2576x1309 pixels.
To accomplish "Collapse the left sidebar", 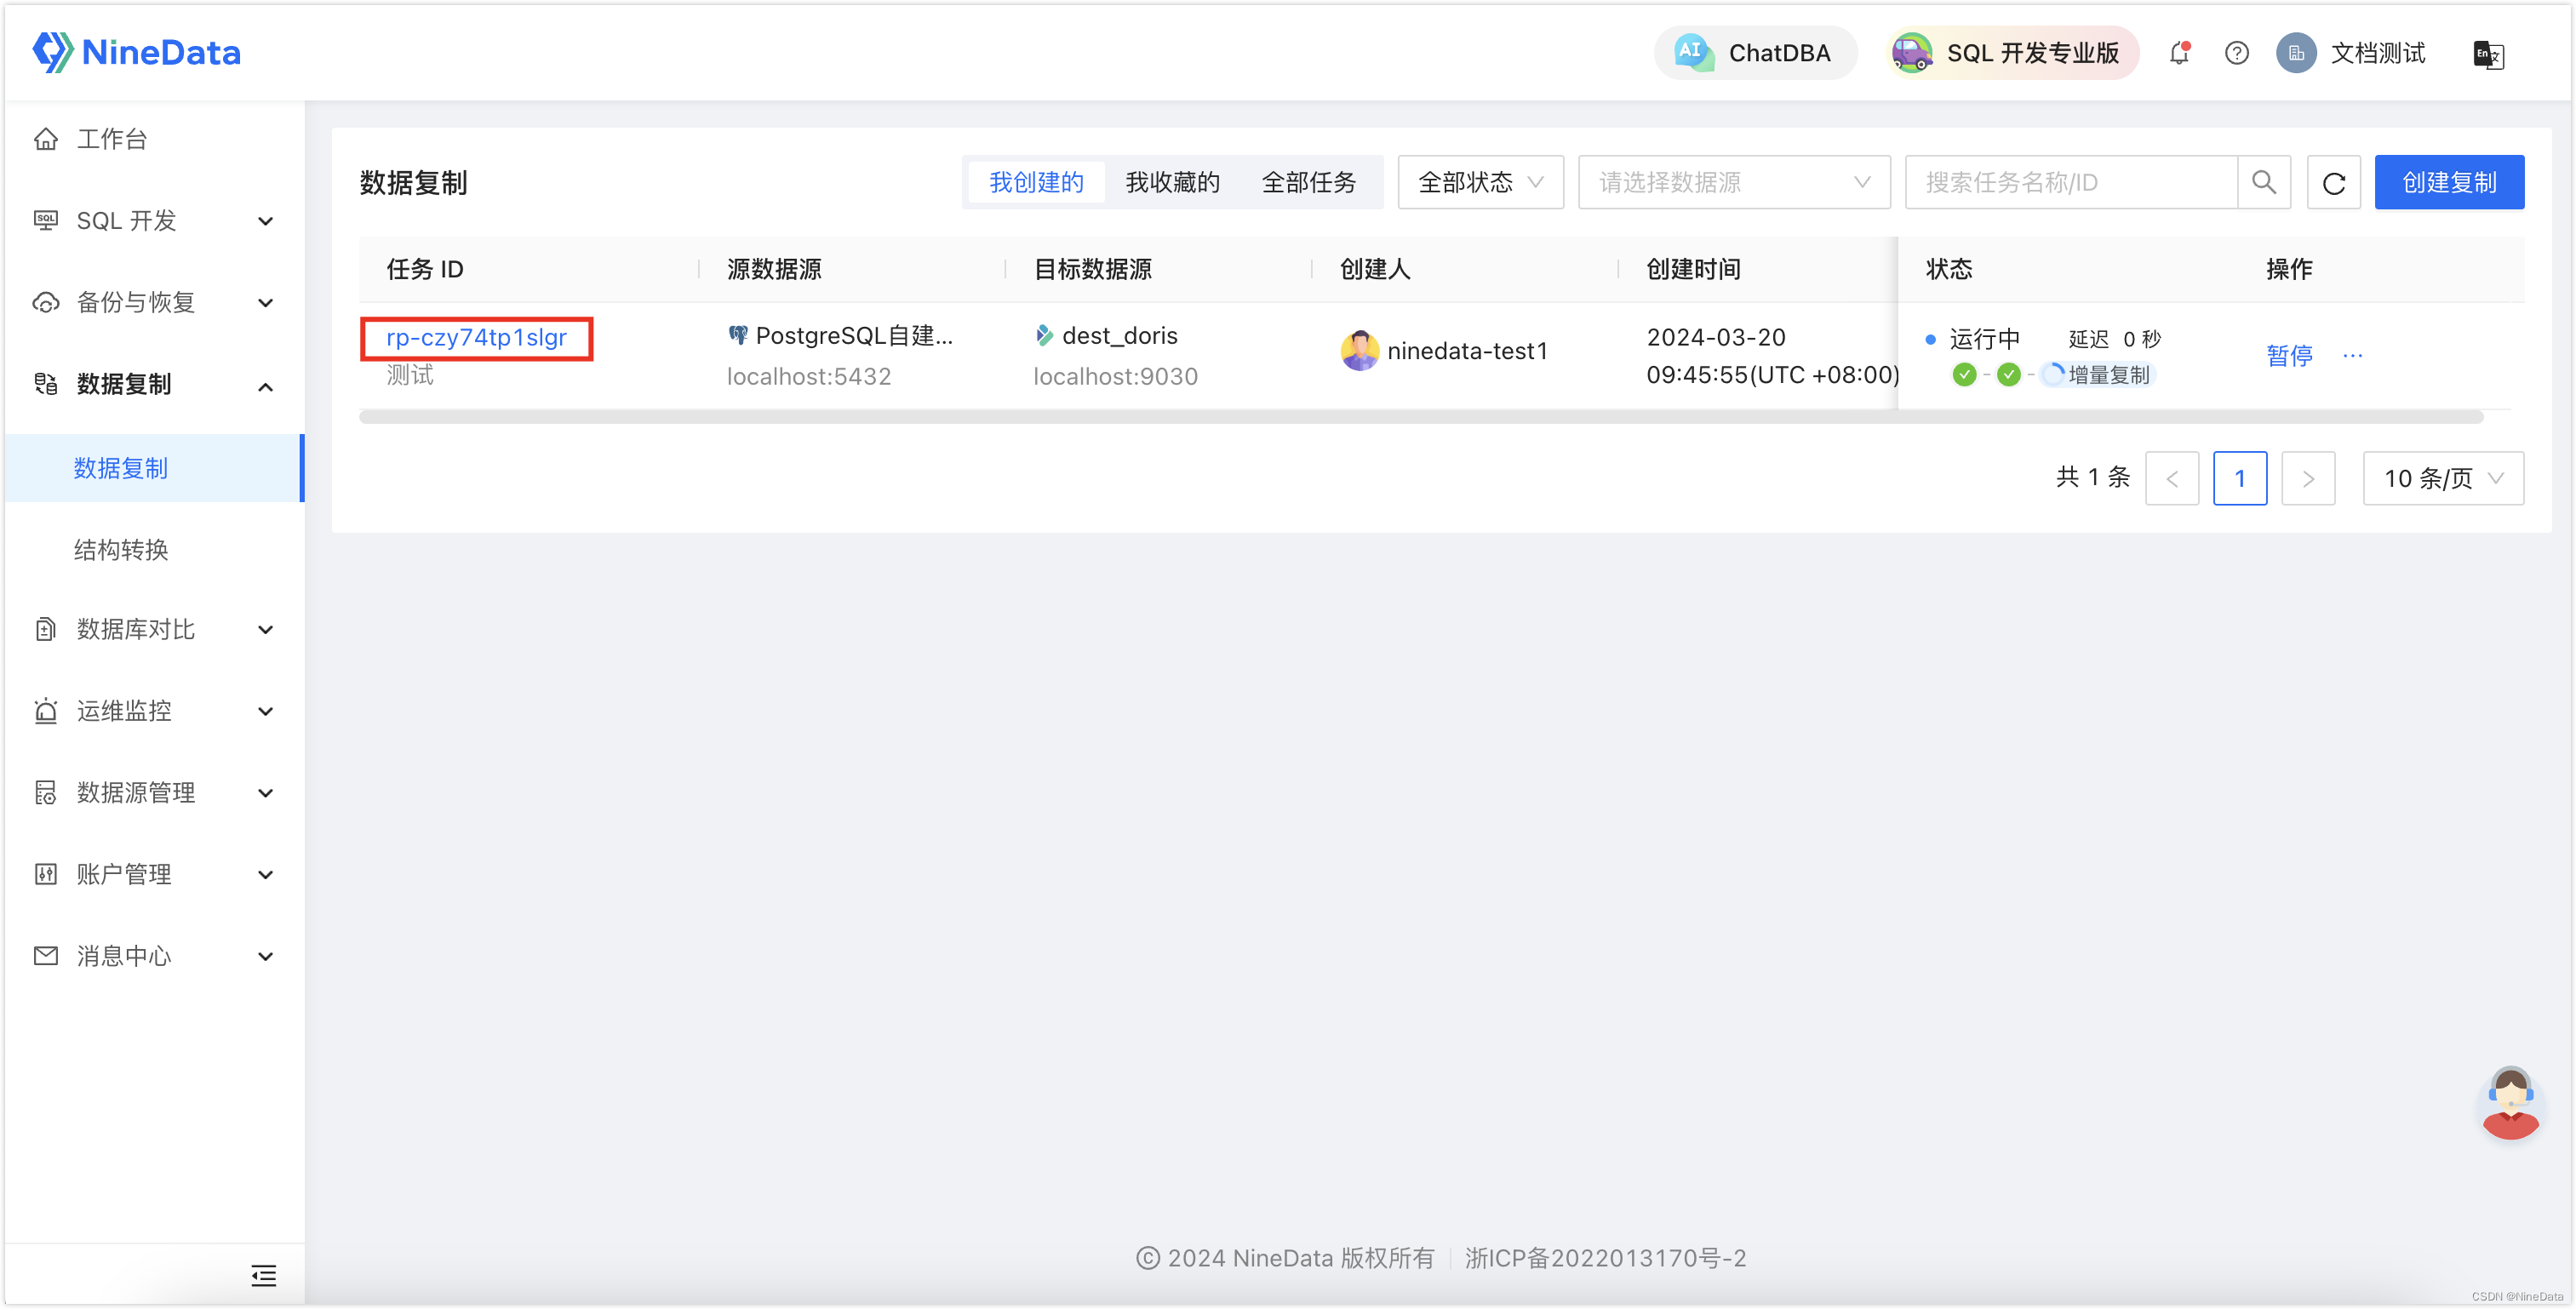I will 263,1275.
